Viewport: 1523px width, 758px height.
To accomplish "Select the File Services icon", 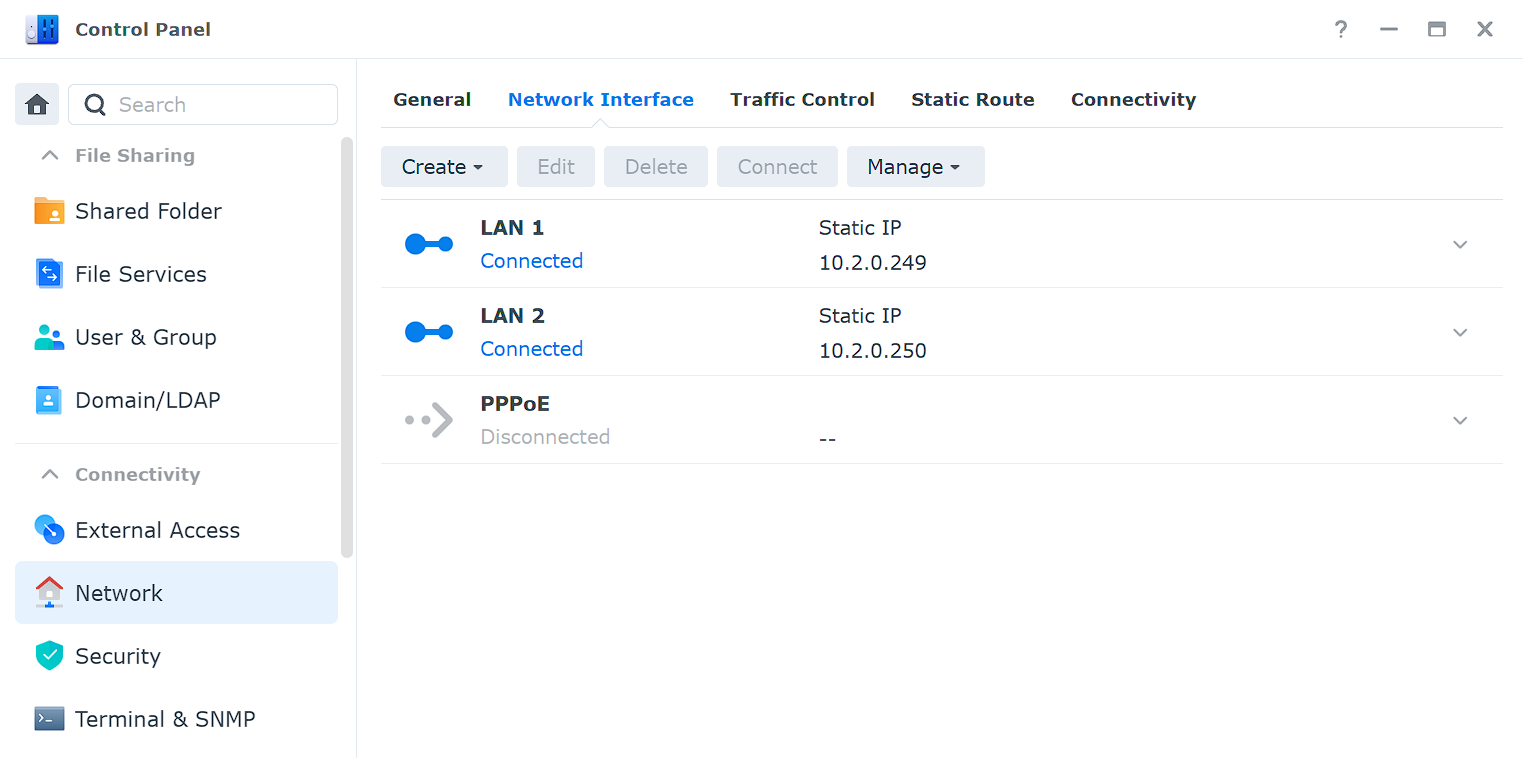I will (x=48, y=274).
